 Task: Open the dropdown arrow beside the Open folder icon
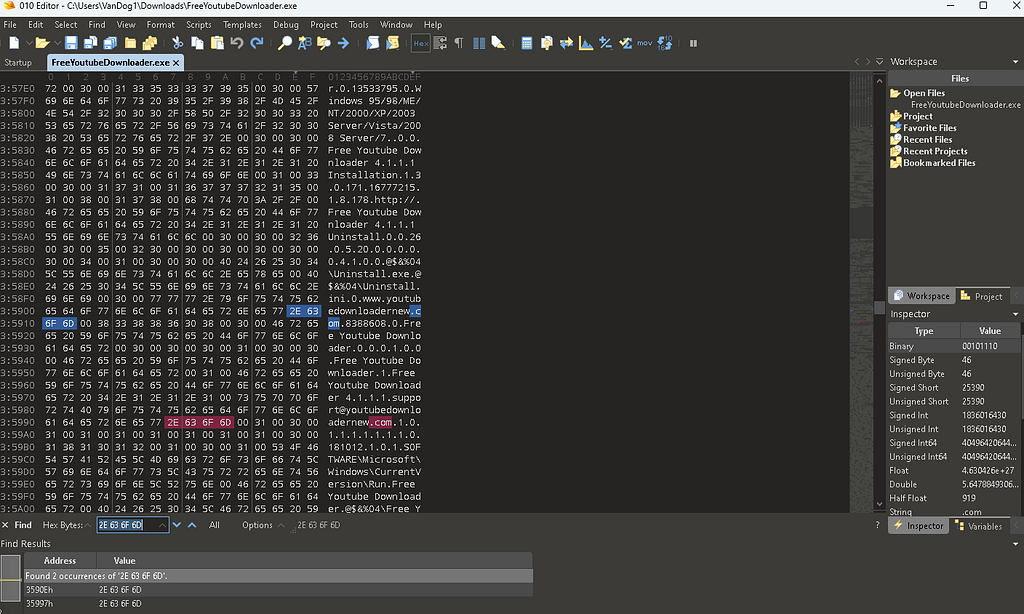tap(57, 43)
